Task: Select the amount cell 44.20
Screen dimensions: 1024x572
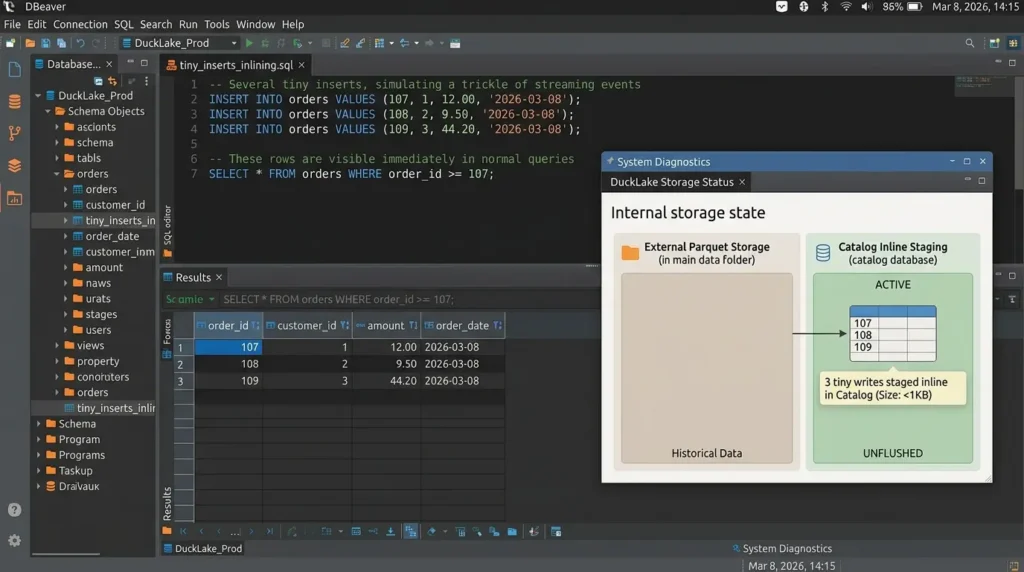Action: click(385, 381)
